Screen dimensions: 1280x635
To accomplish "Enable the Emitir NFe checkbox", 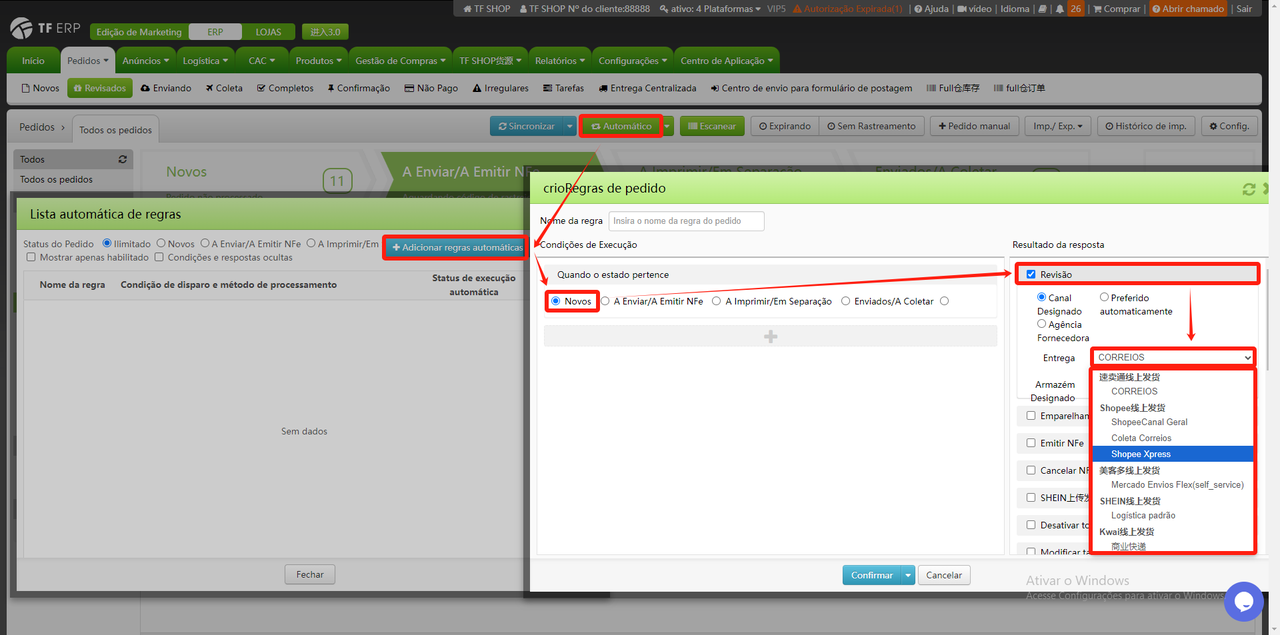I will pos(1031,443).
